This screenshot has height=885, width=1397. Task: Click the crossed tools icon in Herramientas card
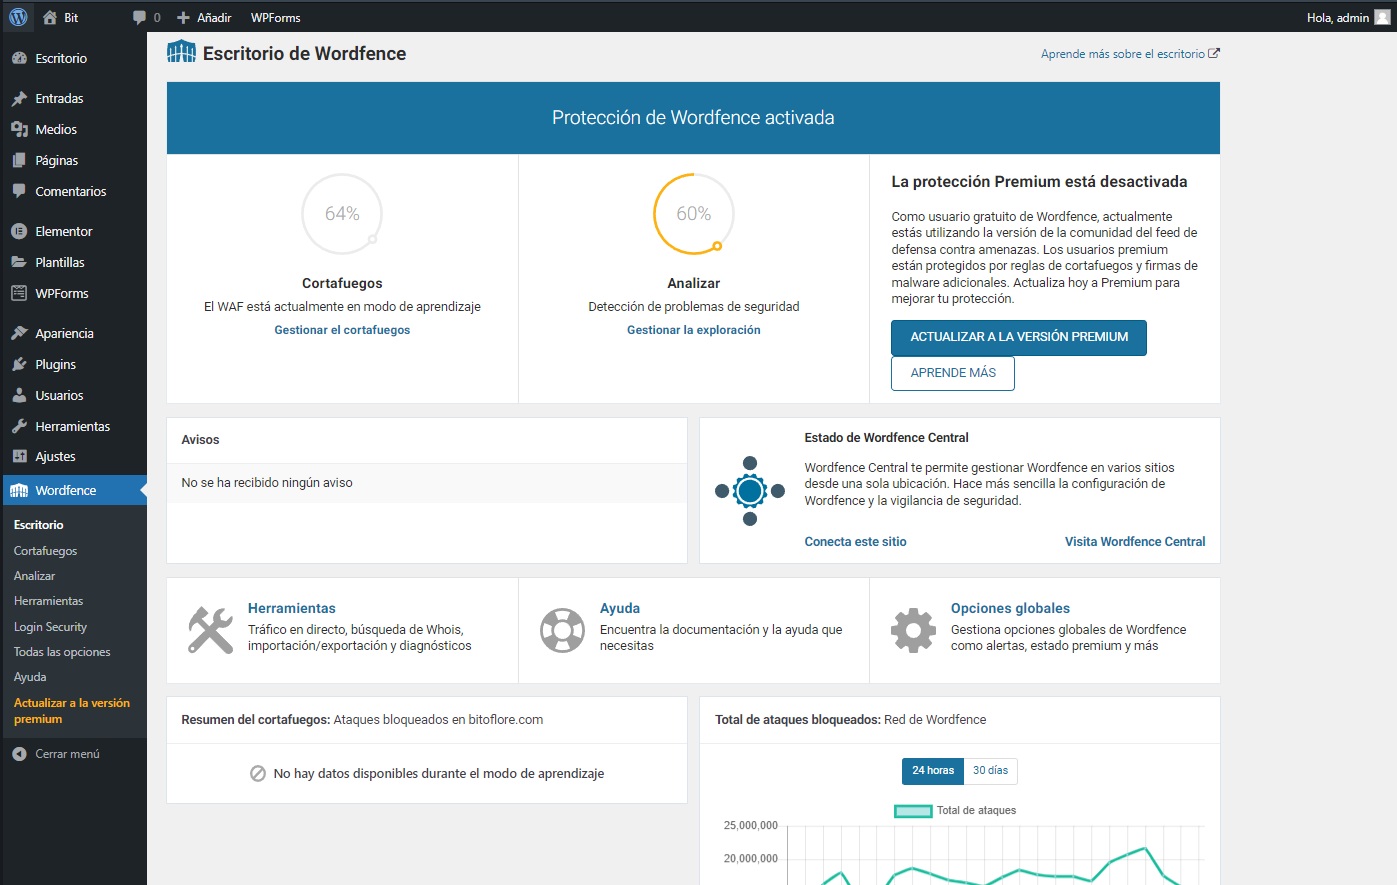pos(210,630)
